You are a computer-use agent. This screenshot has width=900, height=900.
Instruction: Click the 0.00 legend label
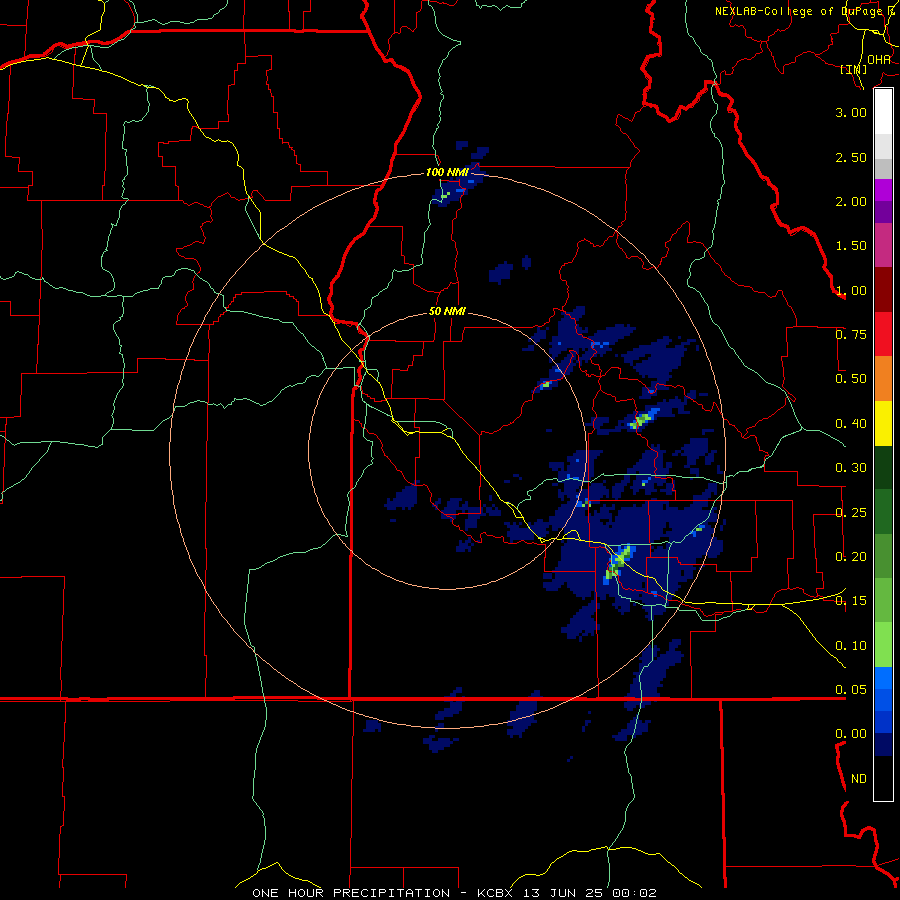[851, 734]
